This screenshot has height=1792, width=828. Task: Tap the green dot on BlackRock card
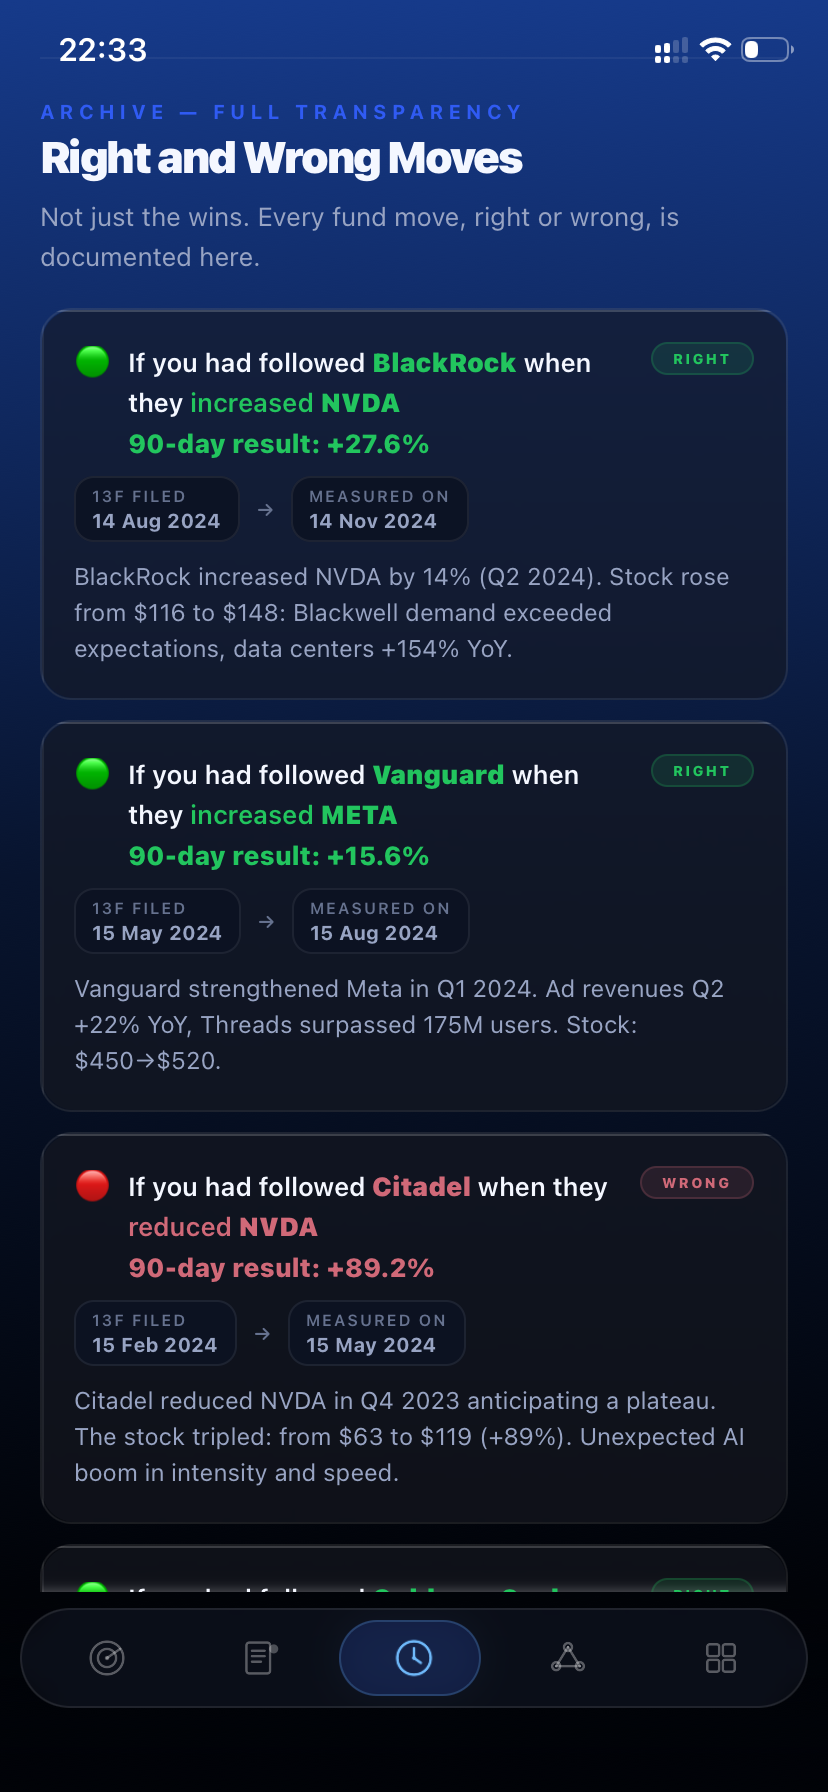[x=93, y=362]
